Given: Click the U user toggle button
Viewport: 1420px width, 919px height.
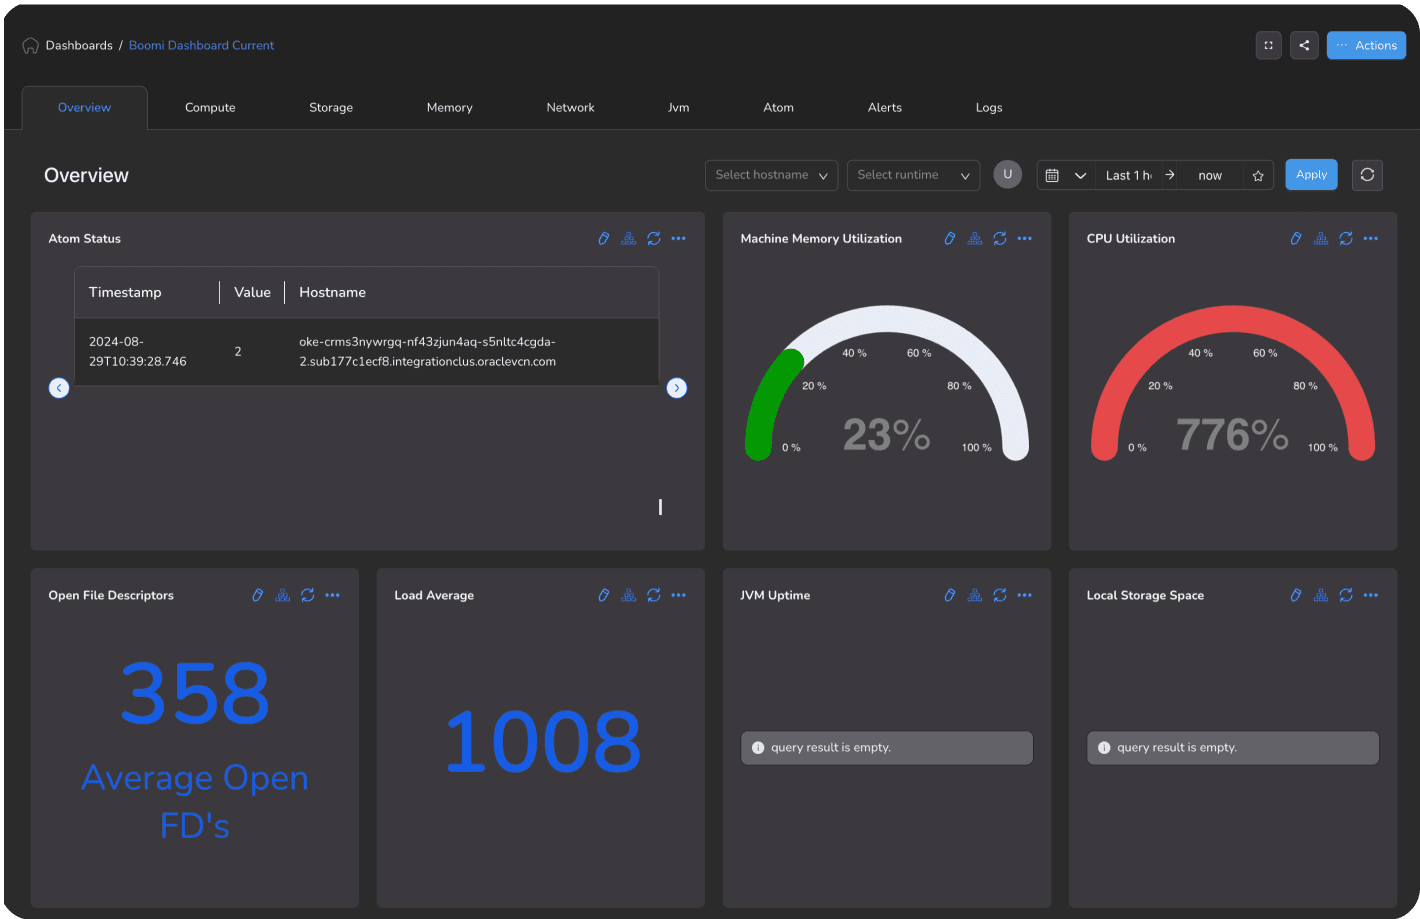Looking at the screenshot, I should click(x=1007, y=175).
